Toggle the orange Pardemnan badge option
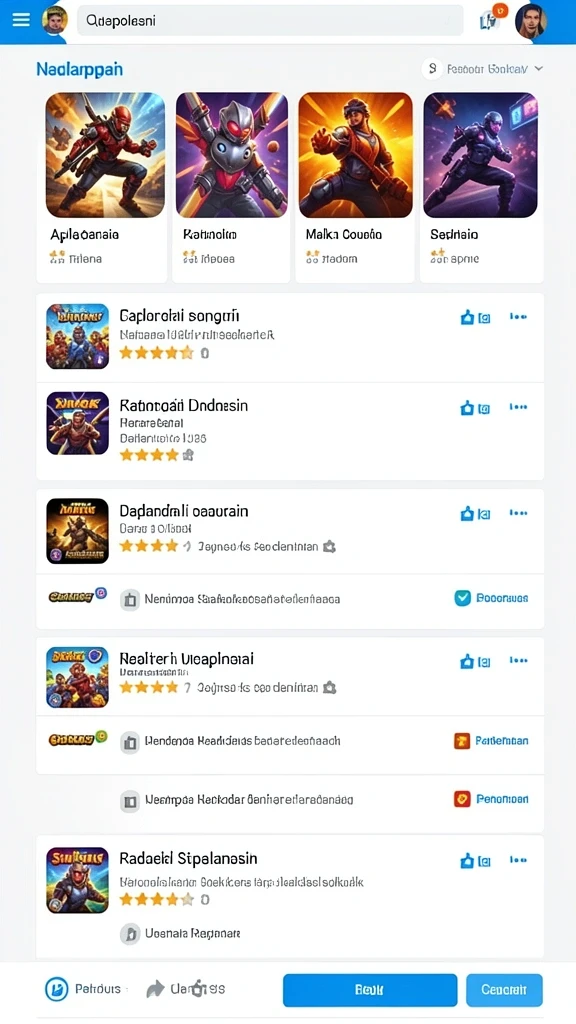576x1024 pixels. [462, 741]
